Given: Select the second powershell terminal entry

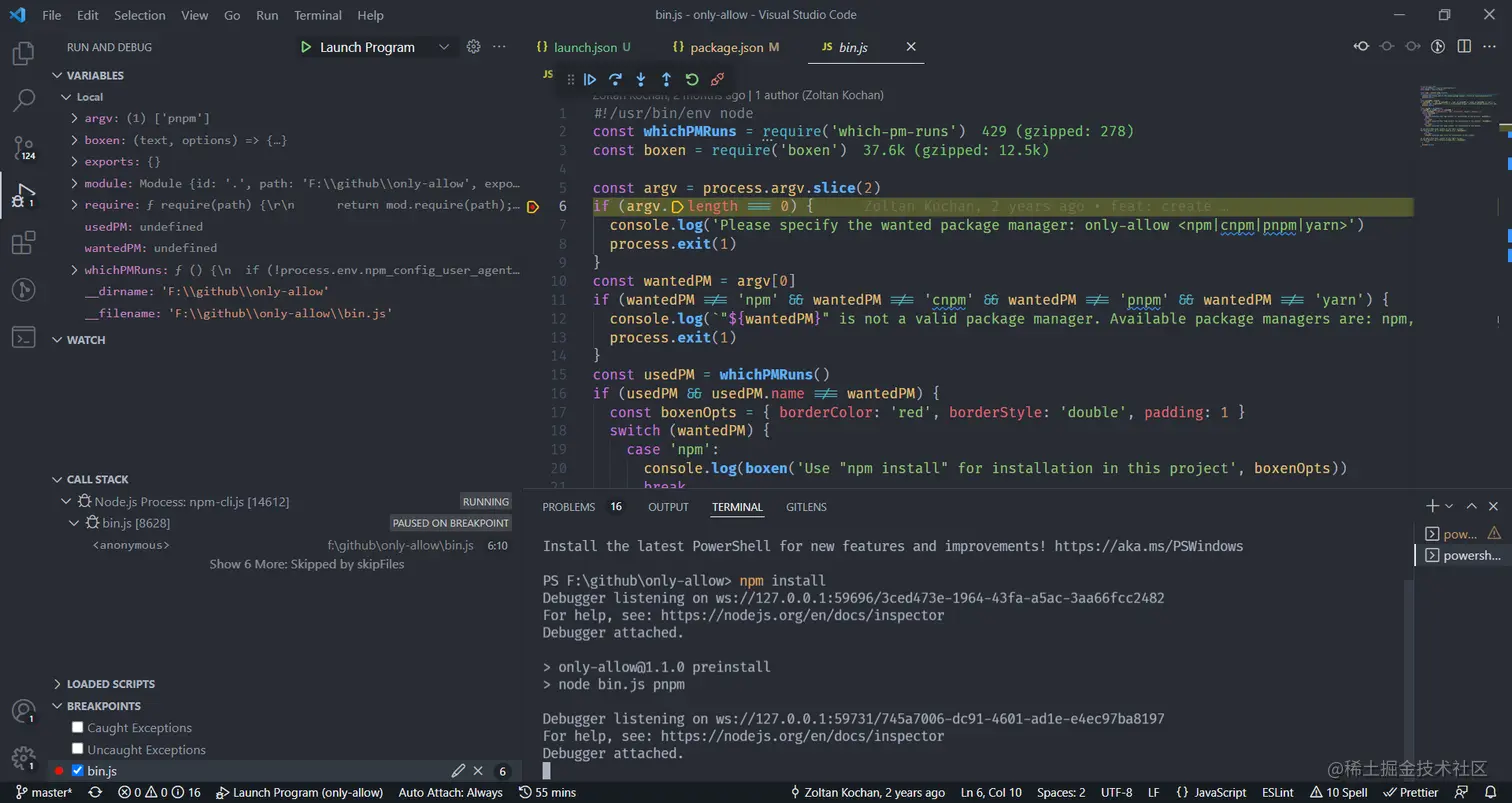Looking at the screenshot, I should coord(1463,555).
